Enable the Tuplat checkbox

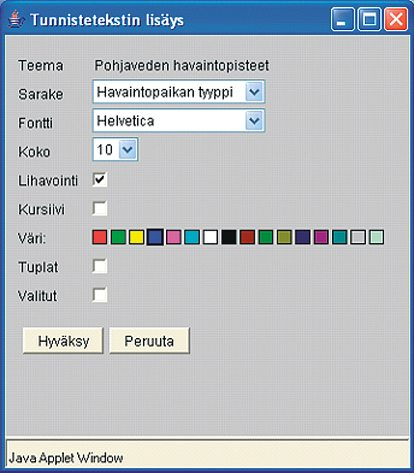(x=100, y=266)
